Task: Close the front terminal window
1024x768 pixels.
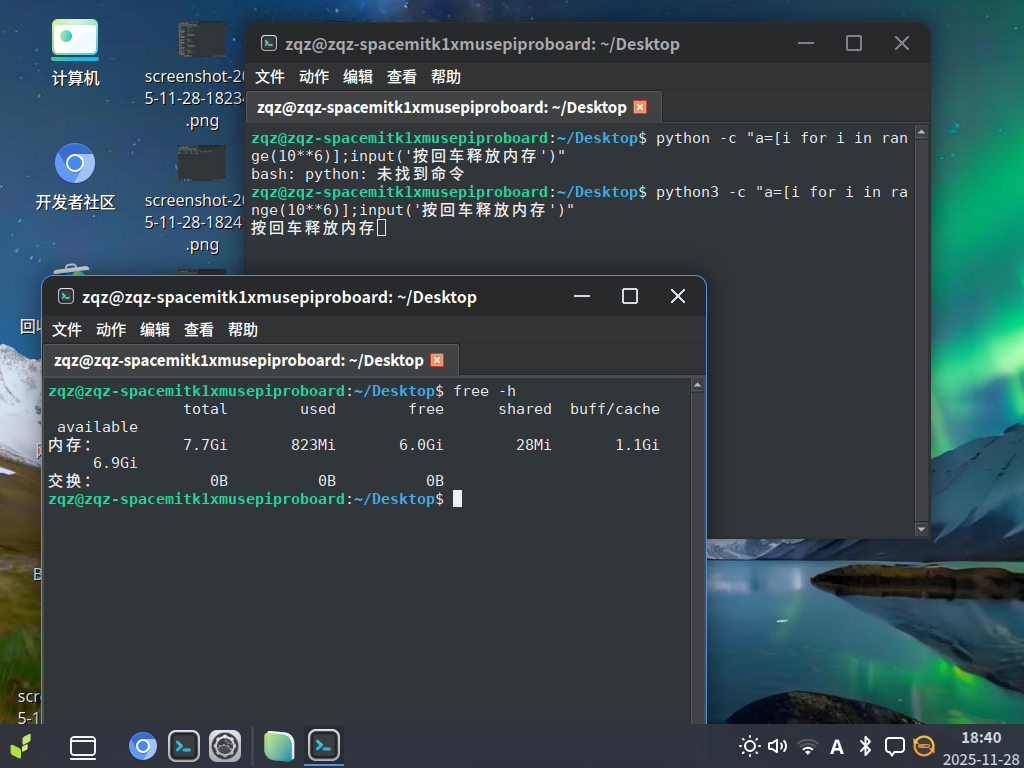Action: point(678,296)
